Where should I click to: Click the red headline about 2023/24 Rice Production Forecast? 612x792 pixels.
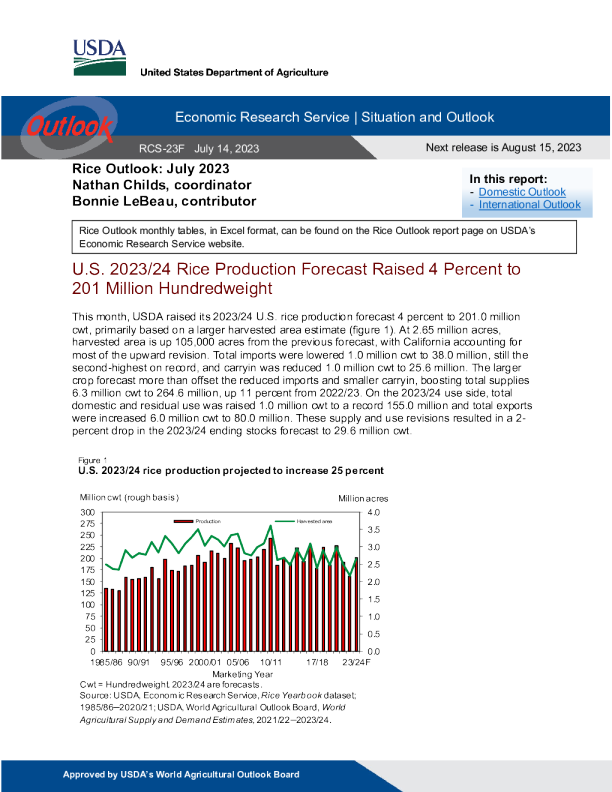pyautogui.click(x=296, y=278)
